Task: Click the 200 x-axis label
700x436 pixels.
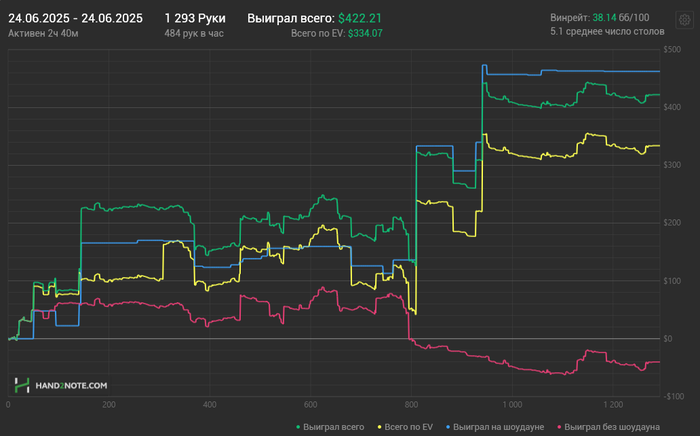Action: (108, 405)
